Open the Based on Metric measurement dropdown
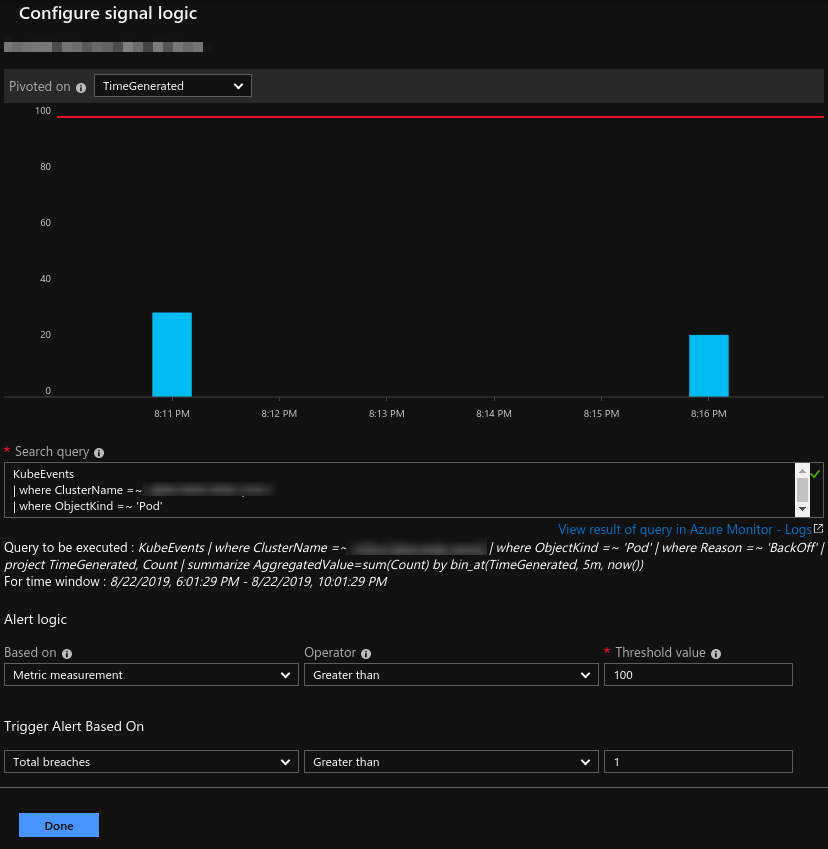 [150, 675]
